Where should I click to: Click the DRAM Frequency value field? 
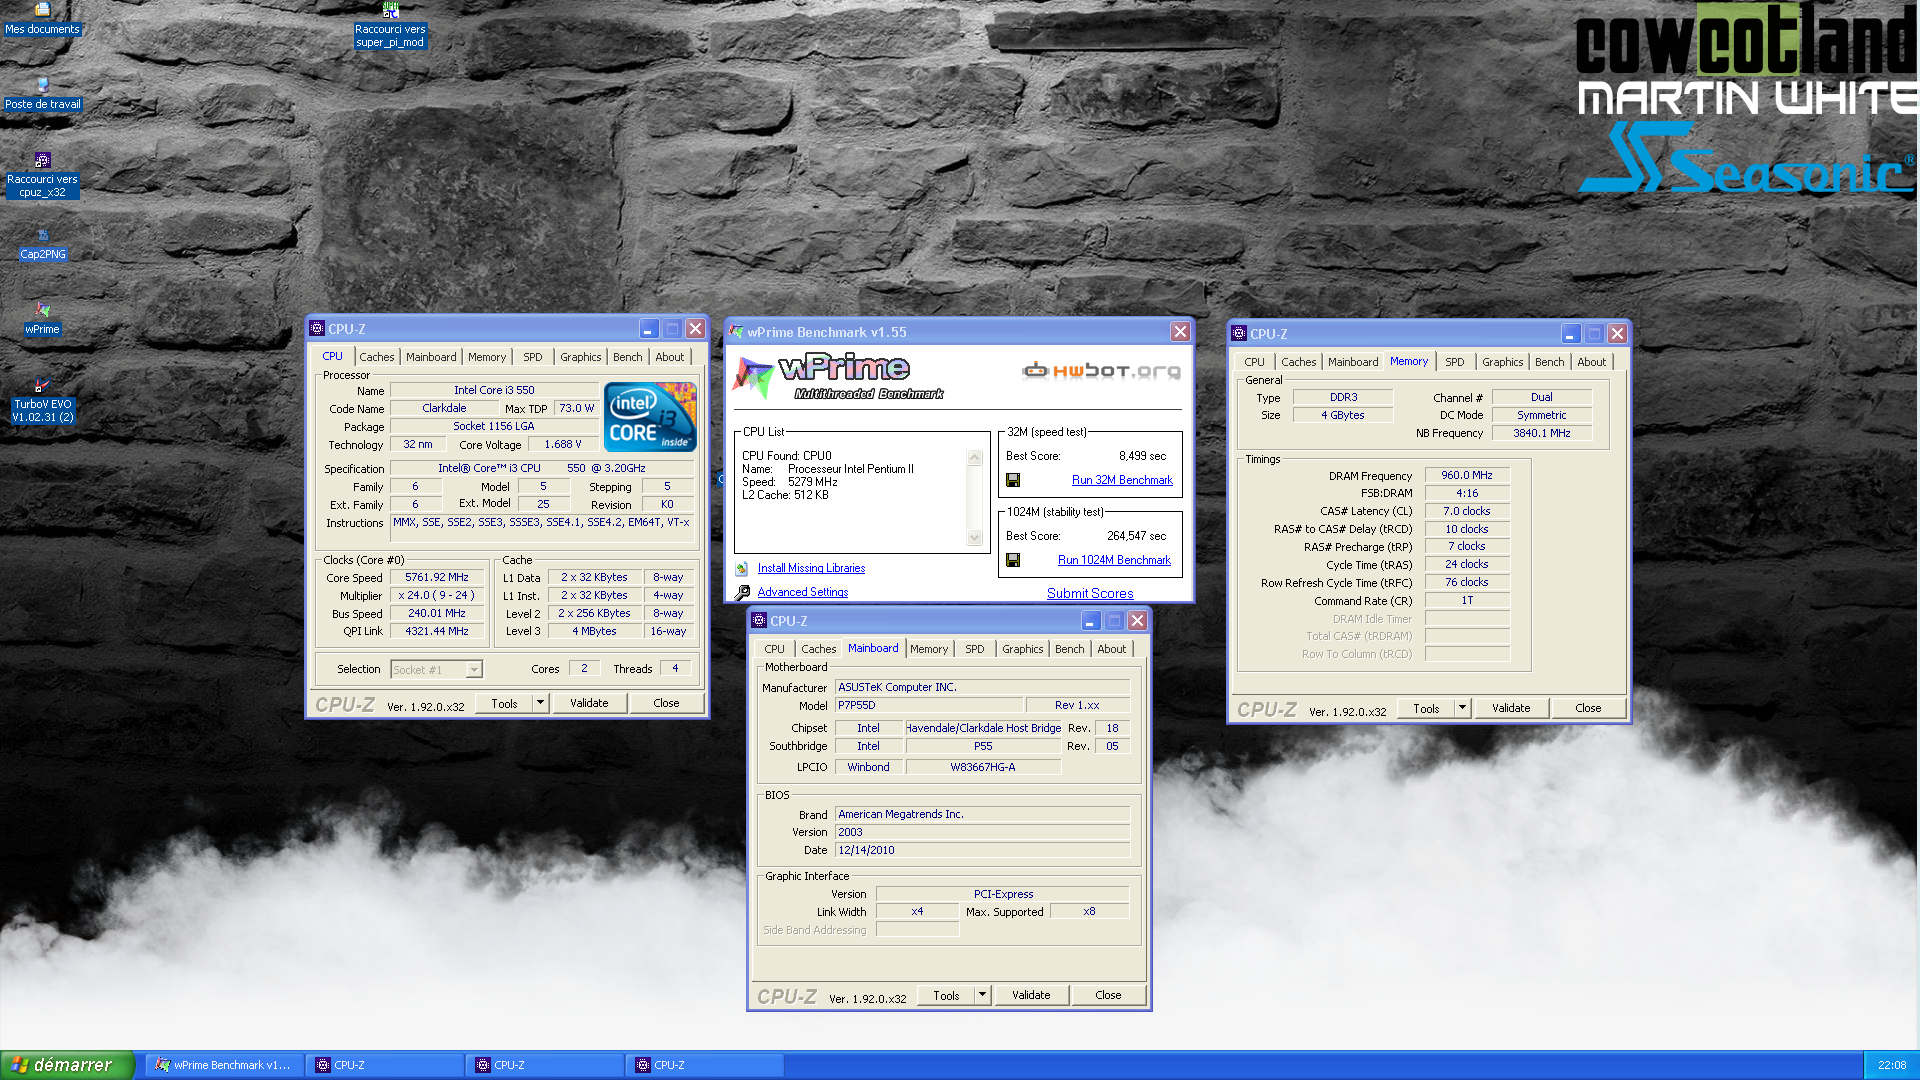1467,476
